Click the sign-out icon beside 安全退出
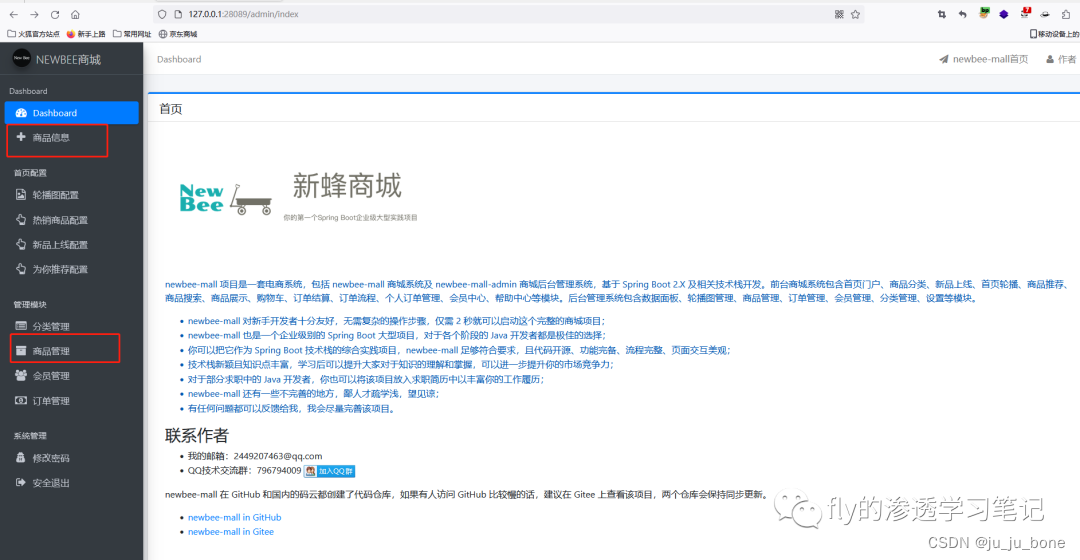The image size is (1080, 560). pos(21,483)
